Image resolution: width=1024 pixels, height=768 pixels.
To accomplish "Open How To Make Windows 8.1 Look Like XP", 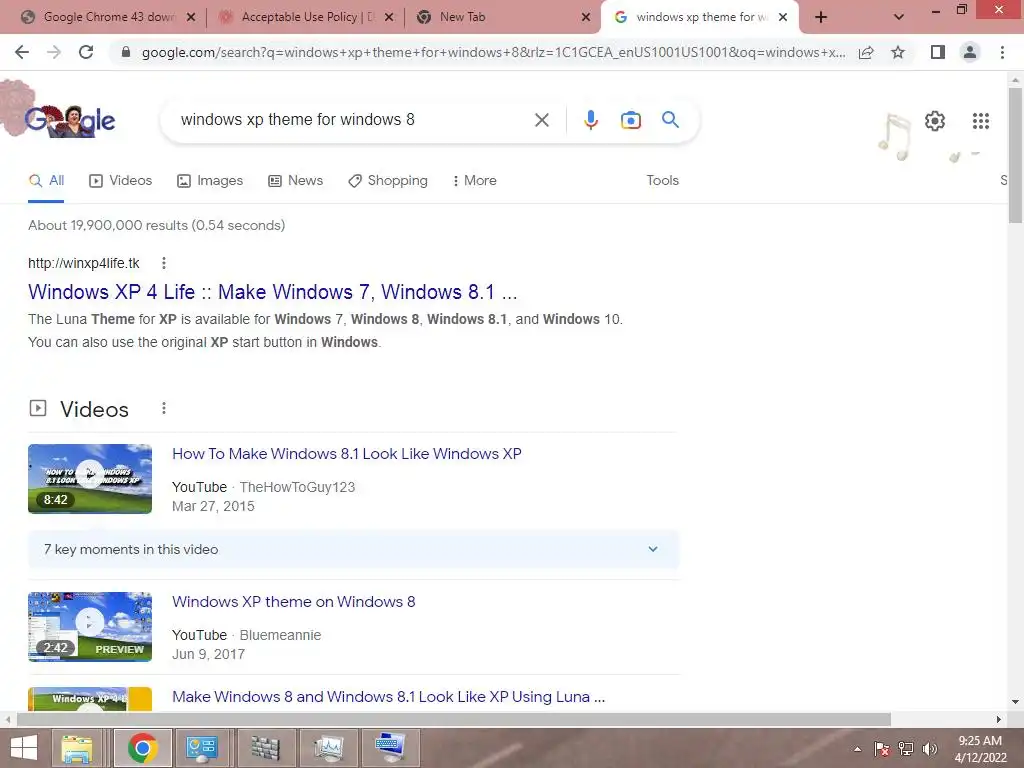I will coord(347,453).
